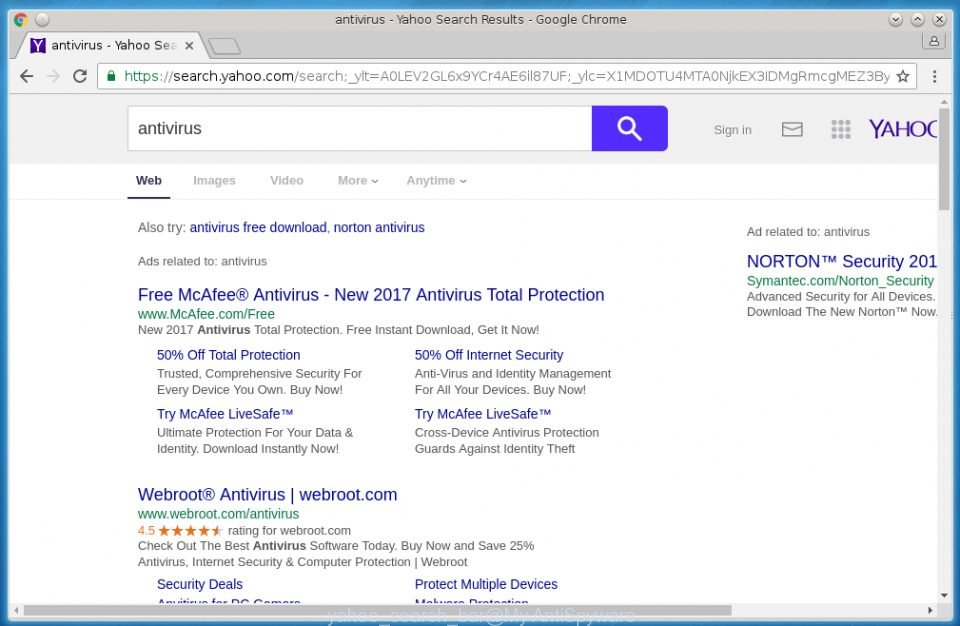Viewport: 960px width, 626px height.
Task: Click the Chrome profile person icon
Action: click(x=934, y=41)
